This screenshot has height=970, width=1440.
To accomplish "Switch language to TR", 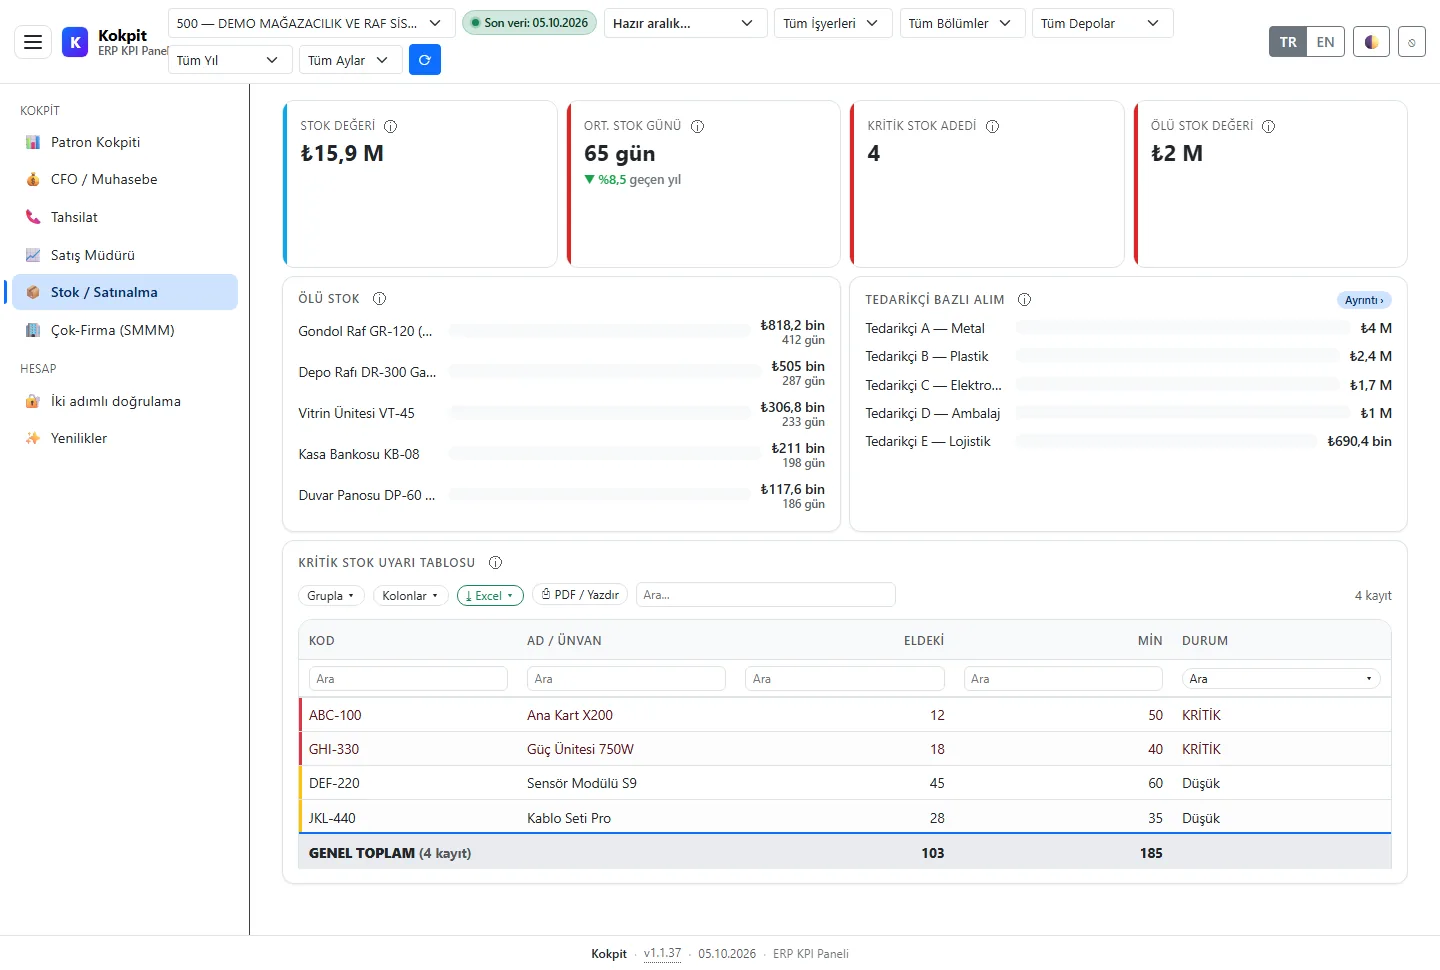I will pyautogui.click(x=1288, y=42).
